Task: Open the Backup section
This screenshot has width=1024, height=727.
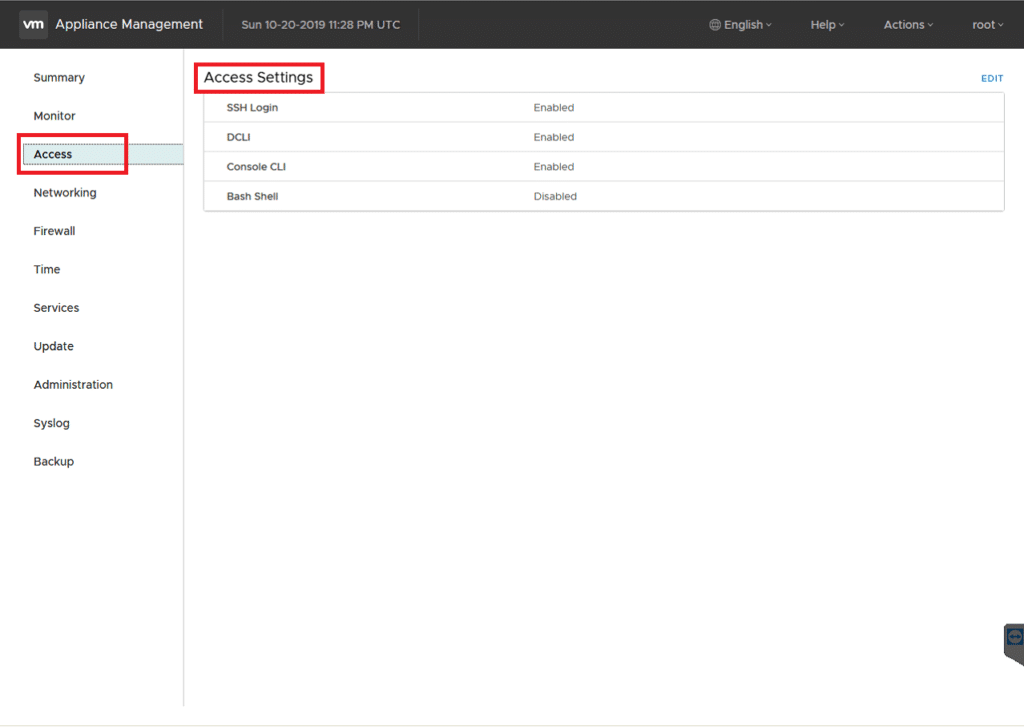Action: pyautogui.click(x=54, y=462)
